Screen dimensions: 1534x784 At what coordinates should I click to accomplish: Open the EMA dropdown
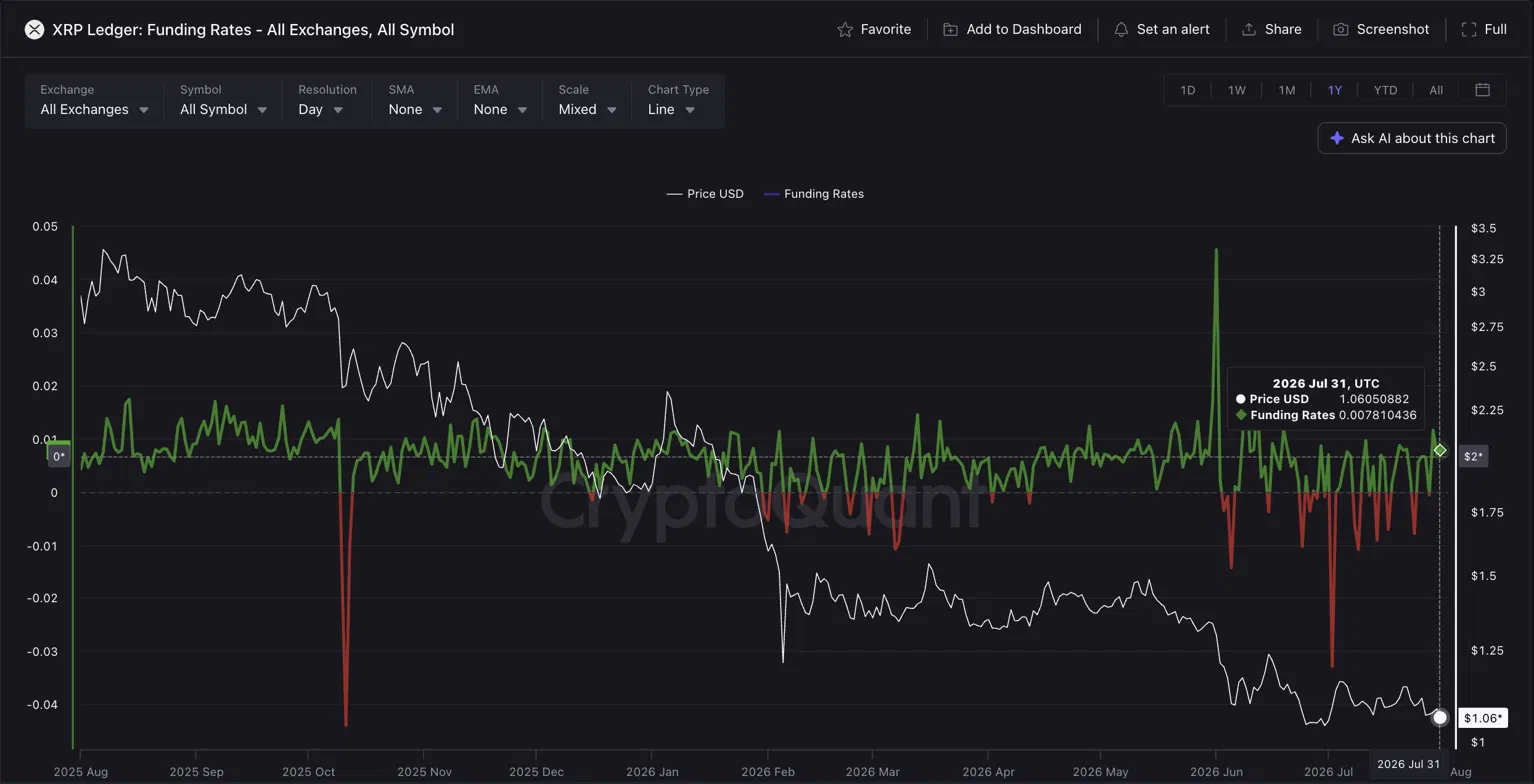[500, 101]
